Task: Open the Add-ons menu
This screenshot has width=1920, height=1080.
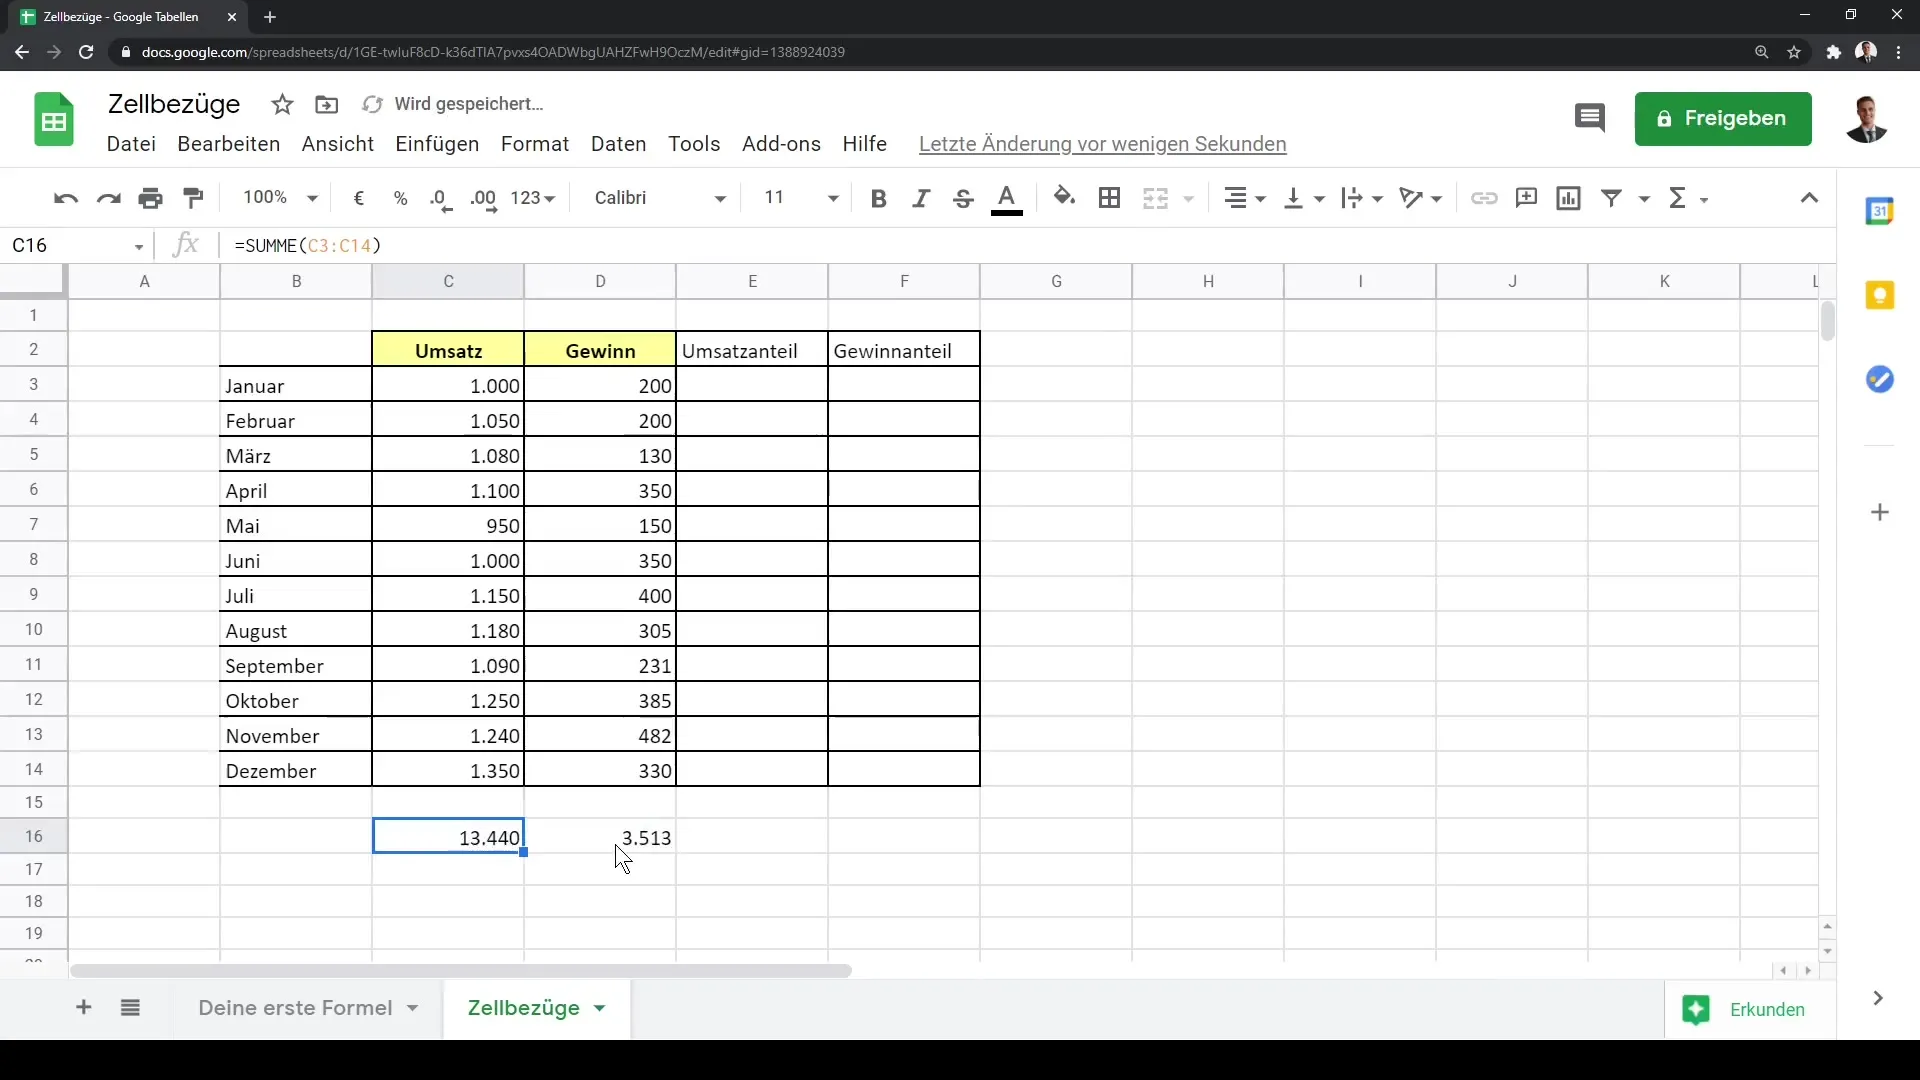Action: (781, 144)
